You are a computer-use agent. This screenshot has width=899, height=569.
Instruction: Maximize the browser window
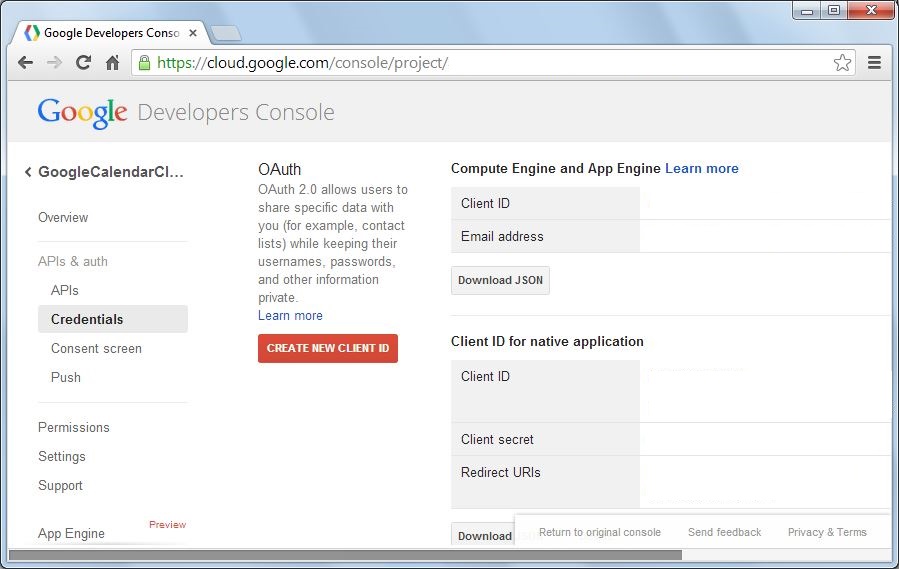(x=834, y=10)
